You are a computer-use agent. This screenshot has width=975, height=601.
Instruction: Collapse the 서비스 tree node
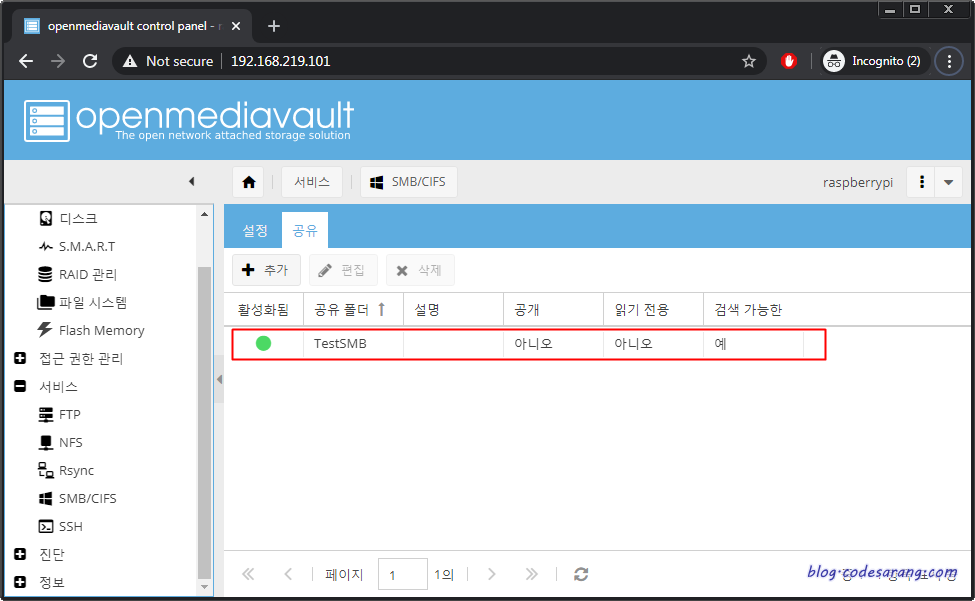coord(20,386)
